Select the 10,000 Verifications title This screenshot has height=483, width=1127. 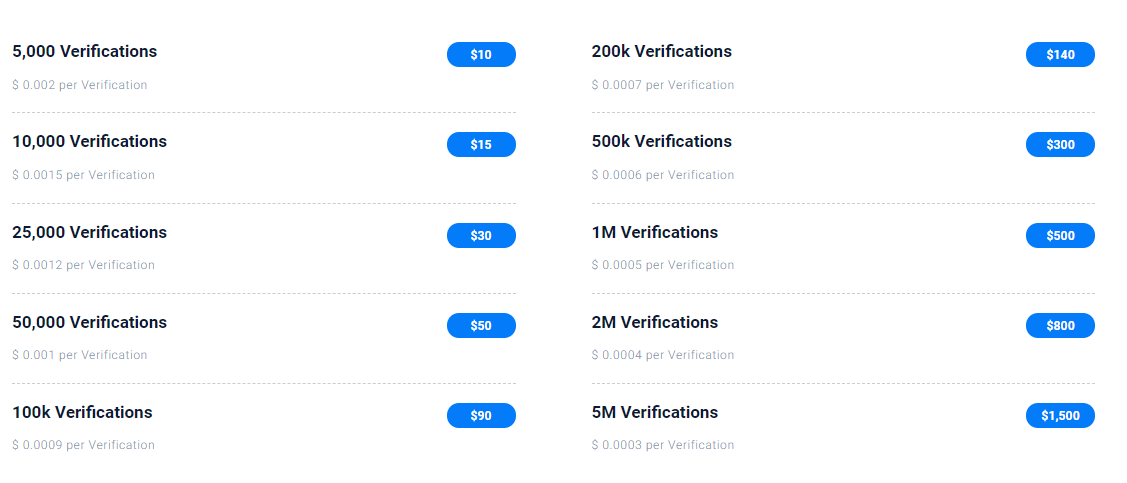90,142
